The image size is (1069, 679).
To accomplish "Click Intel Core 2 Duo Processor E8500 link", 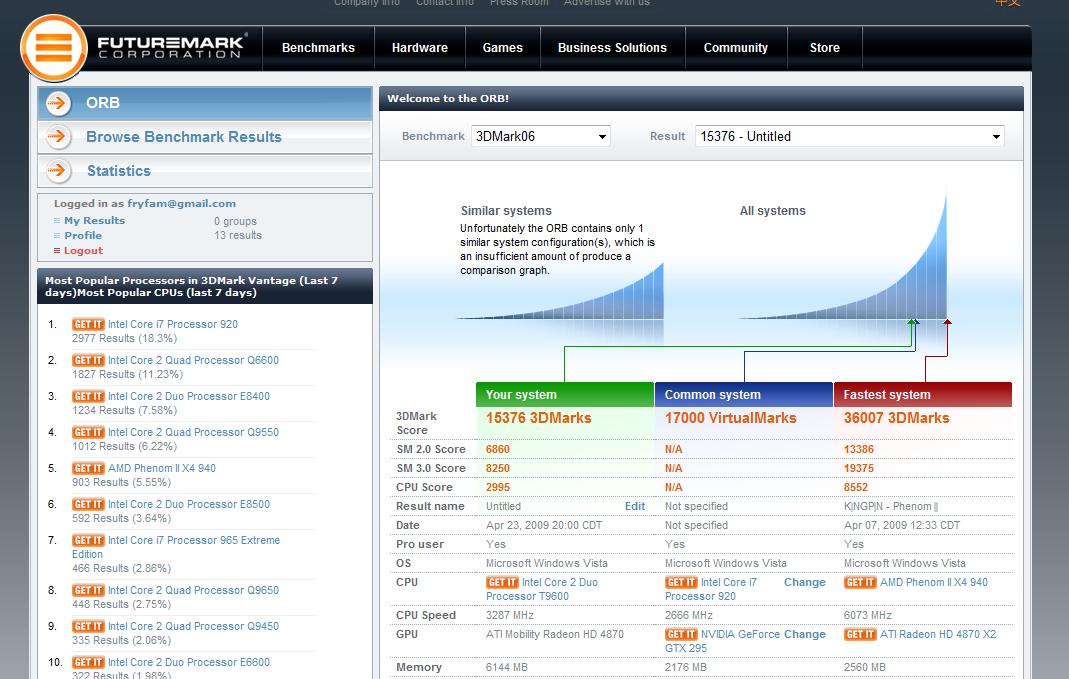I will (x=189, y=504).
